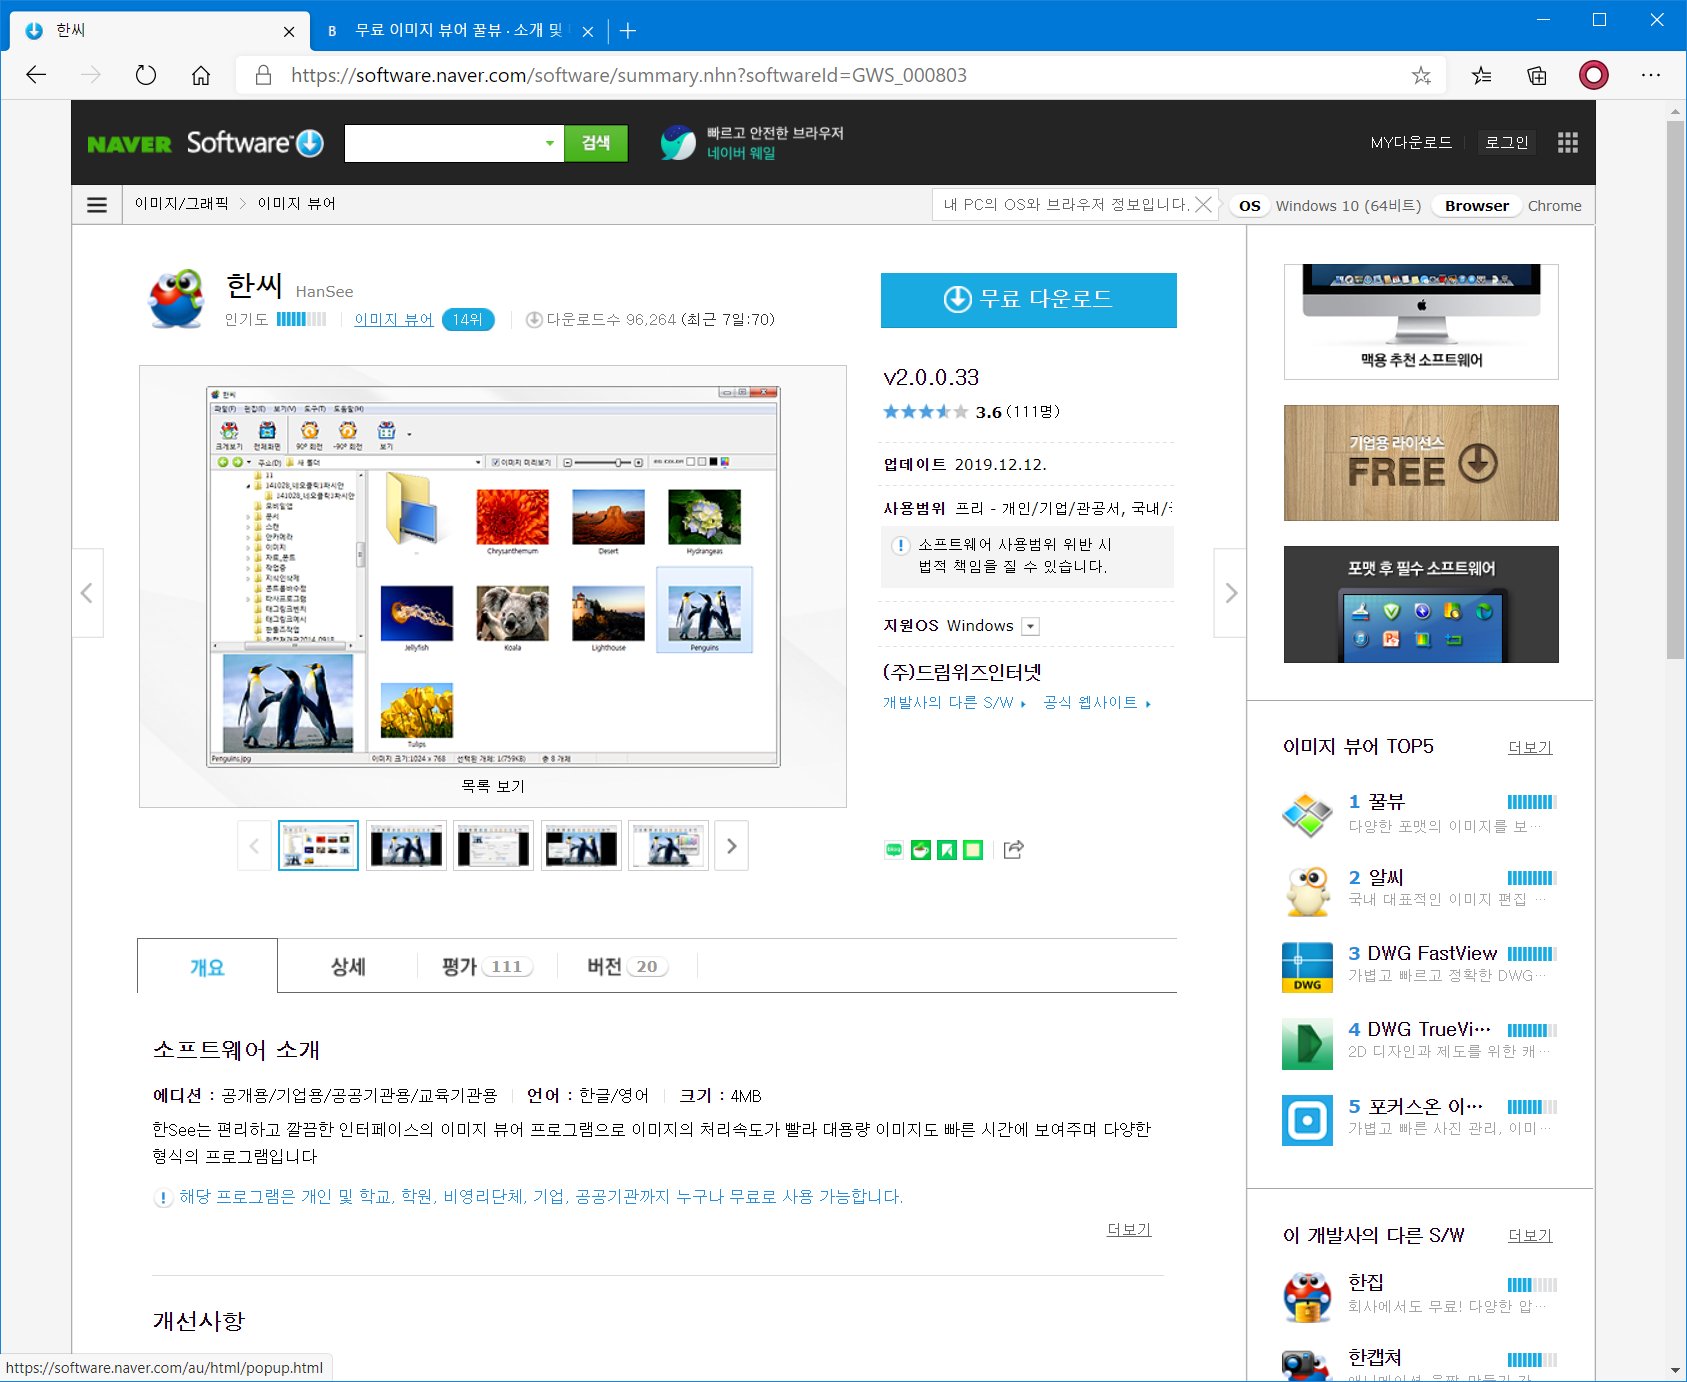Reload the page

(146, 75)
